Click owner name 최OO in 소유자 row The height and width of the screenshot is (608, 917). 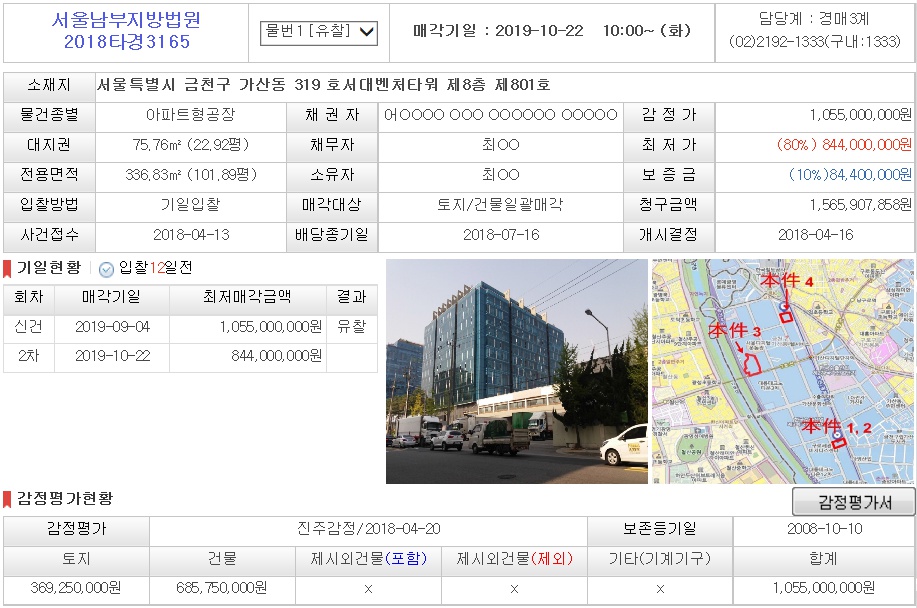[501, 174]
